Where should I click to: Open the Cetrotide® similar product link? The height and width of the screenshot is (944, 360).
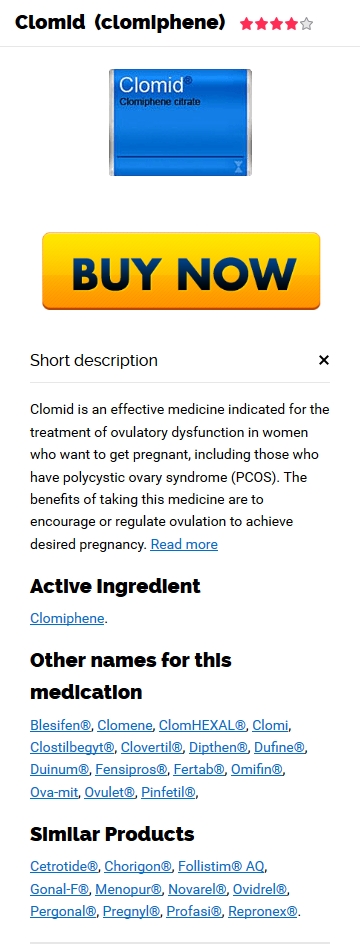click(64, 866)
